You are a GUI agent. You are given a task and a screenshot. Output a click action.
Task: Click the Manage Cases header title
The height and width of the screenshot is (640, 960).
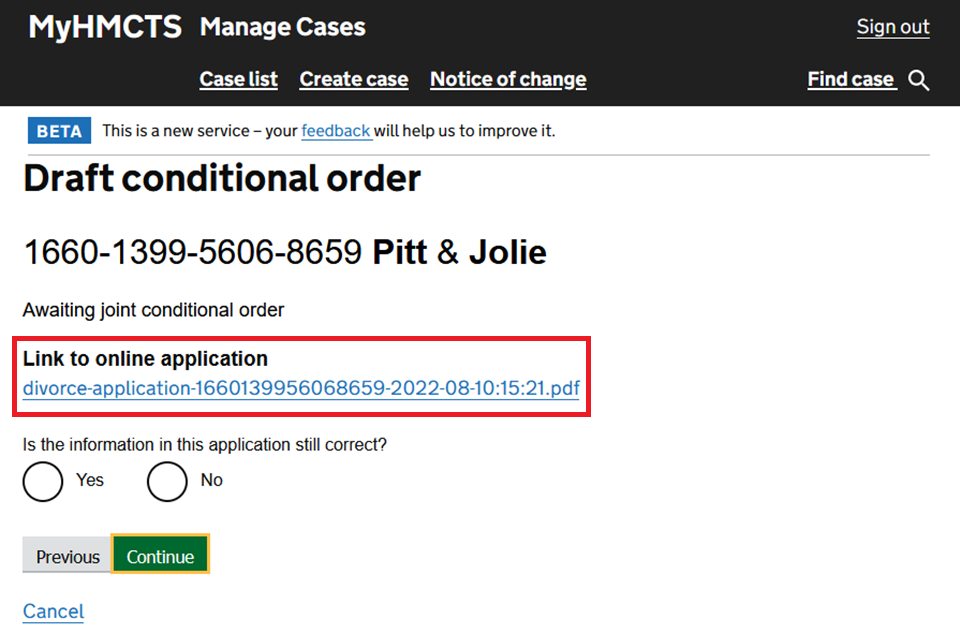click(283, 27)
